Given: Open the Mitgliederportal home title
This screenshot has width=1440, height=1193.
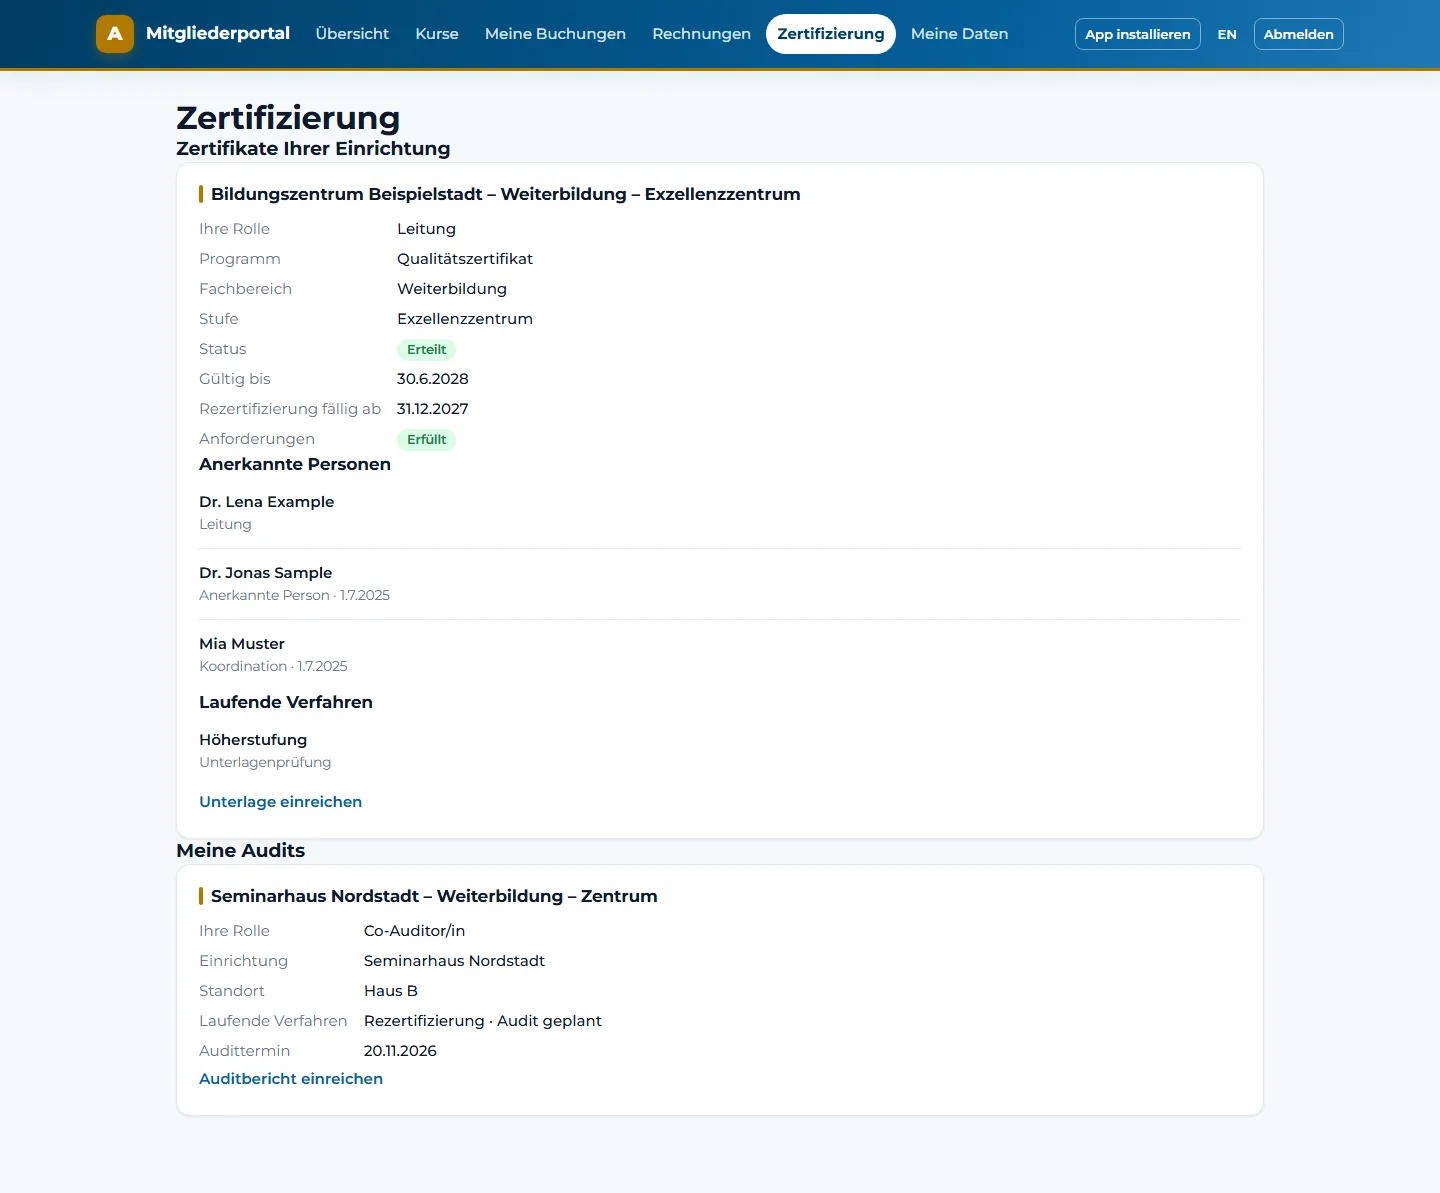Looking at the screenshot, I should click(x=218, y=33).
